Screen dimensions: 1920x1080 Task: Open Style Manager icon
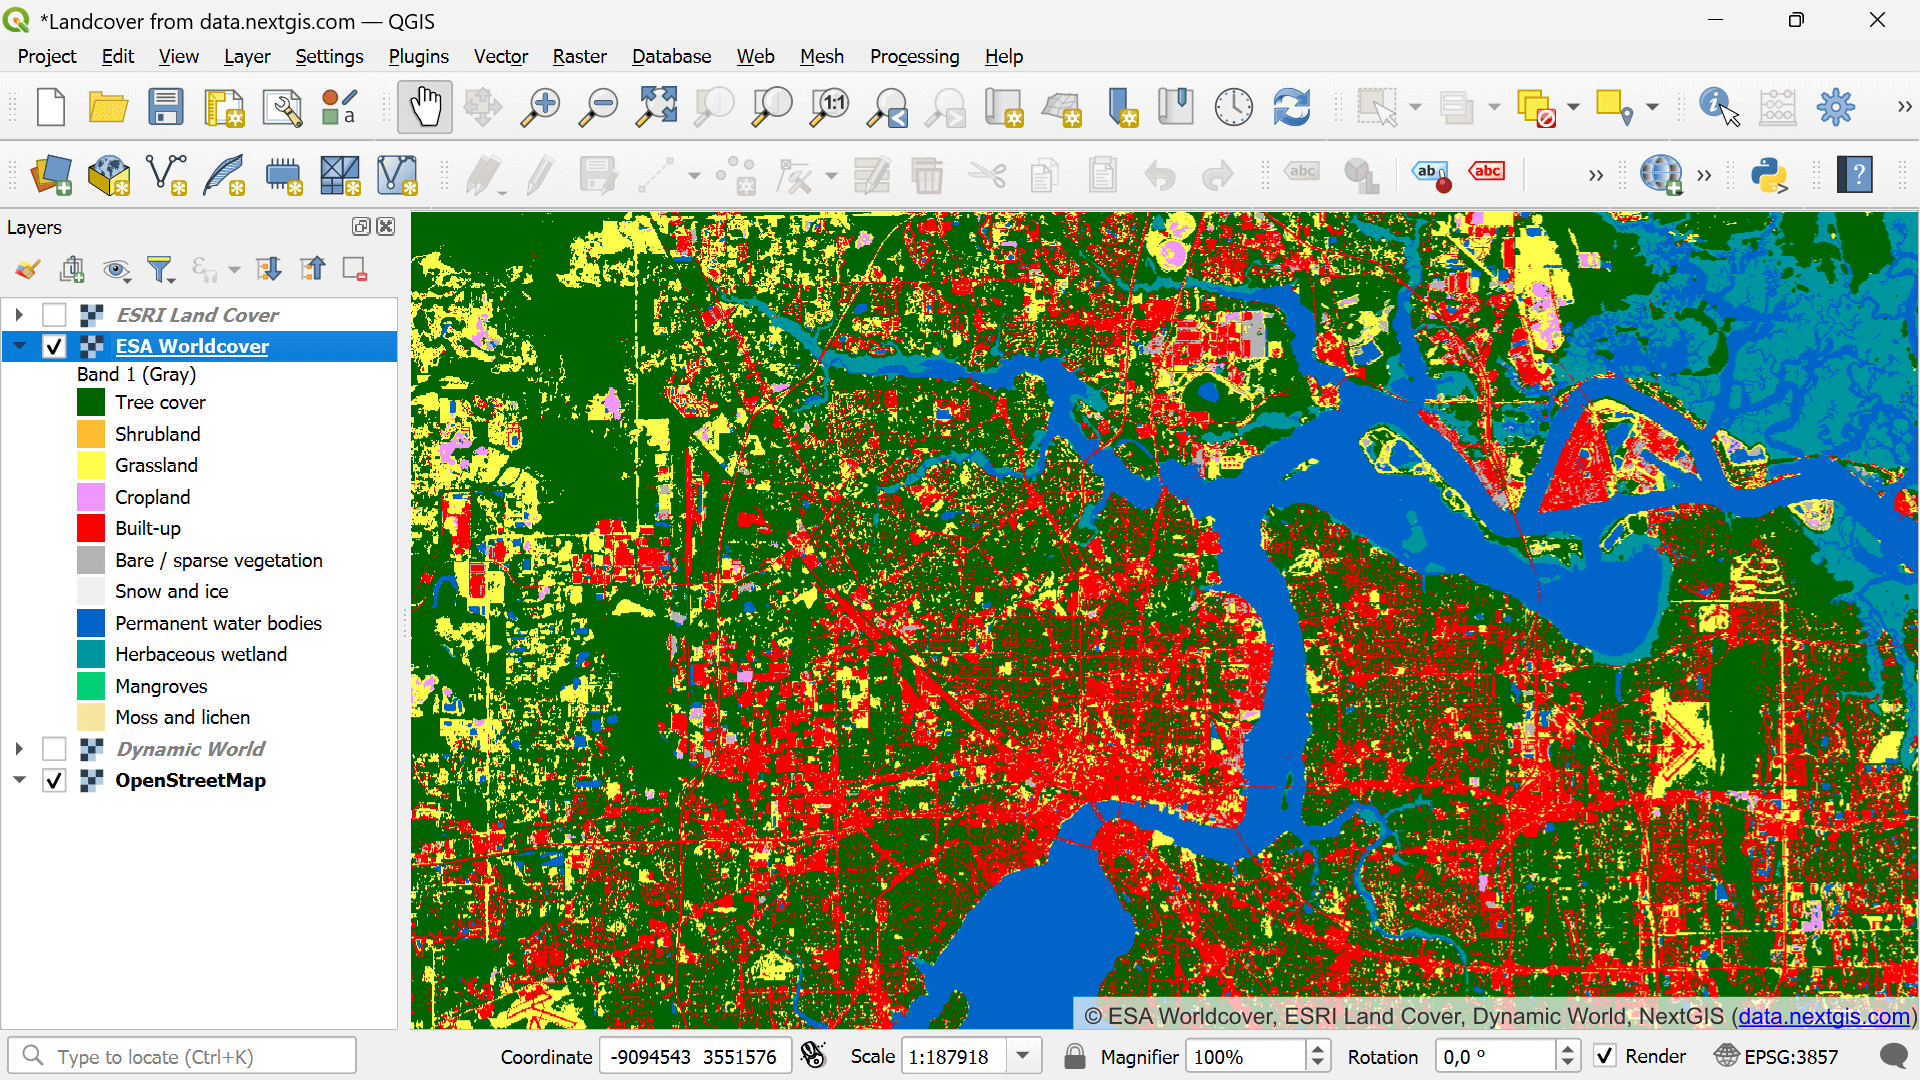tap(340, 107)
